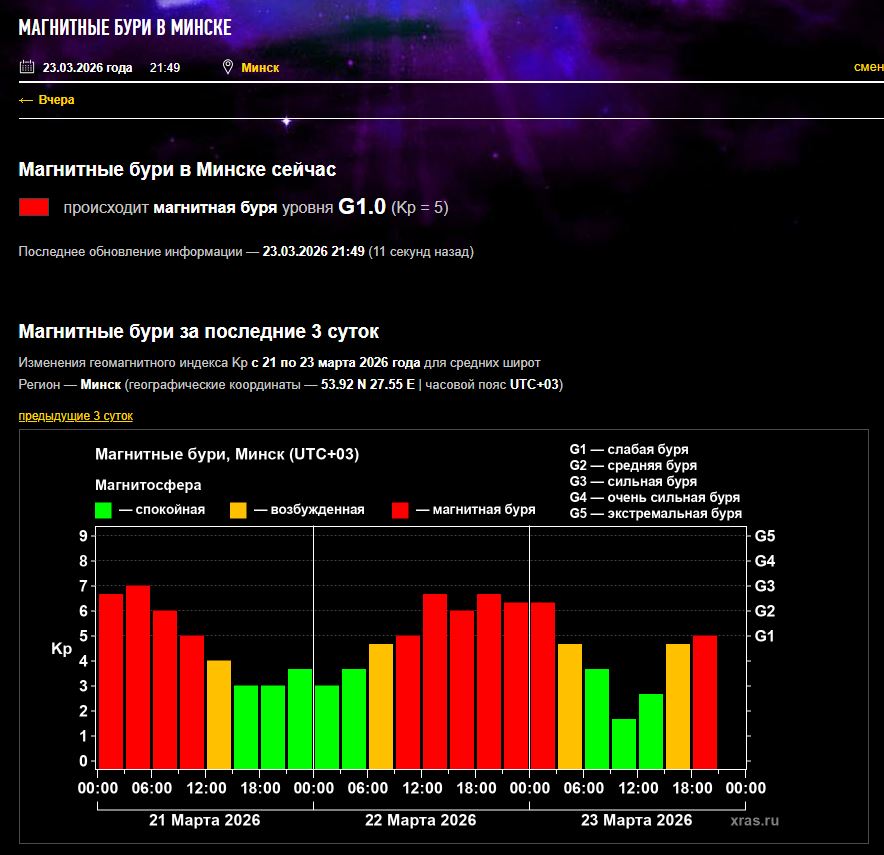Click the location pin icon near Минск

click(228, 68)
